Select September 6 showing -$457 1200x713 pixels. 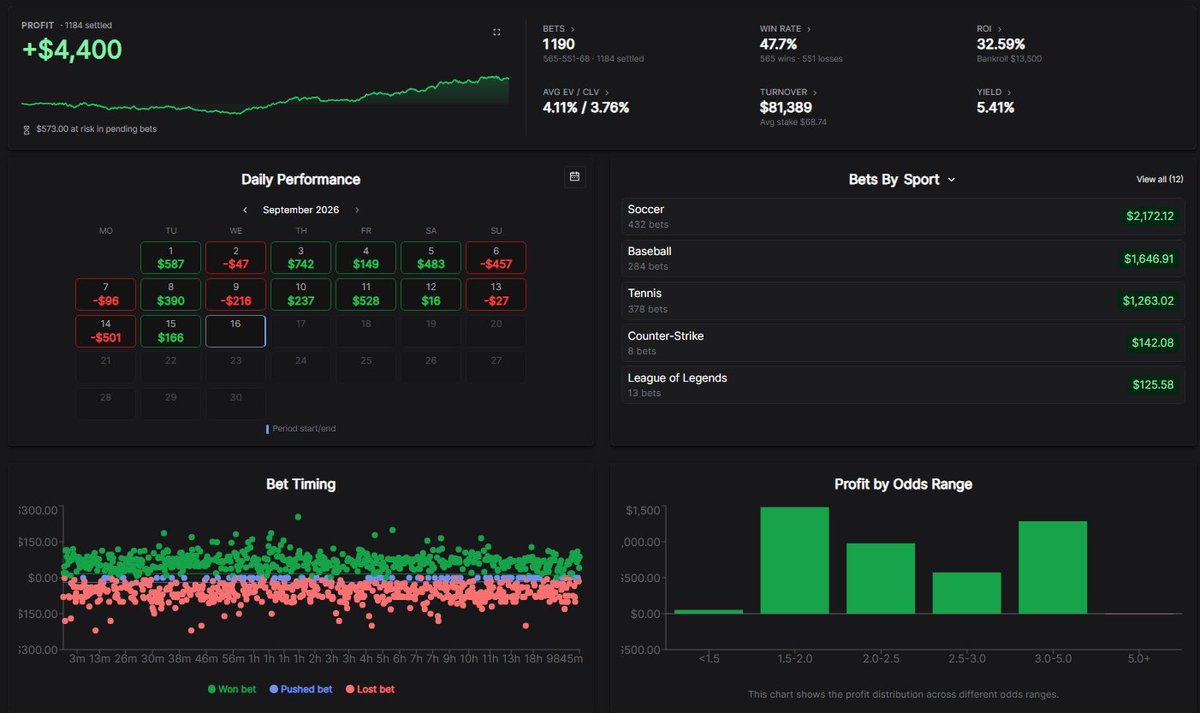[496, 257]
